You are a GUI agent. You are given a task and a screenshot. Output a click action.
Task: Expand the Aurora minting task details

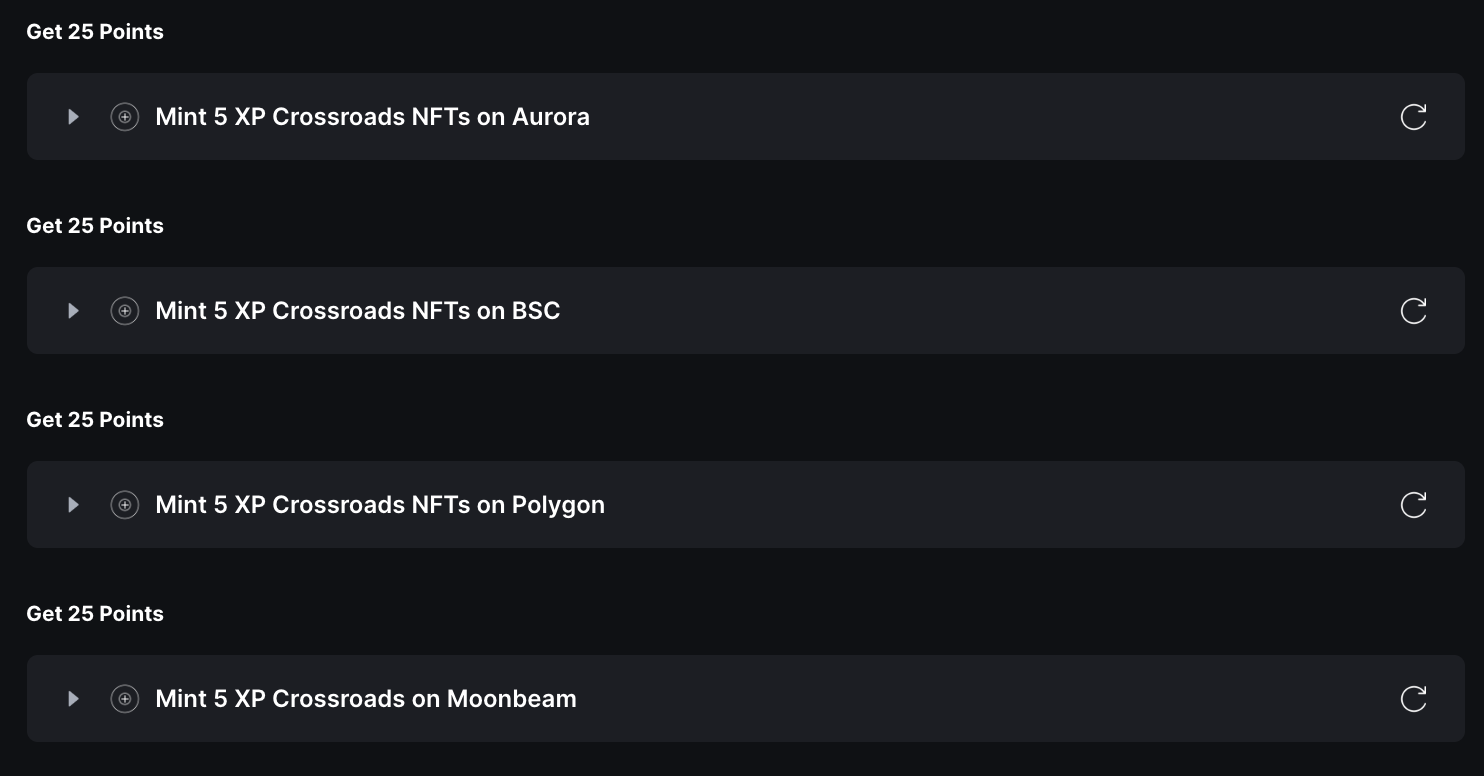(73, 117)
